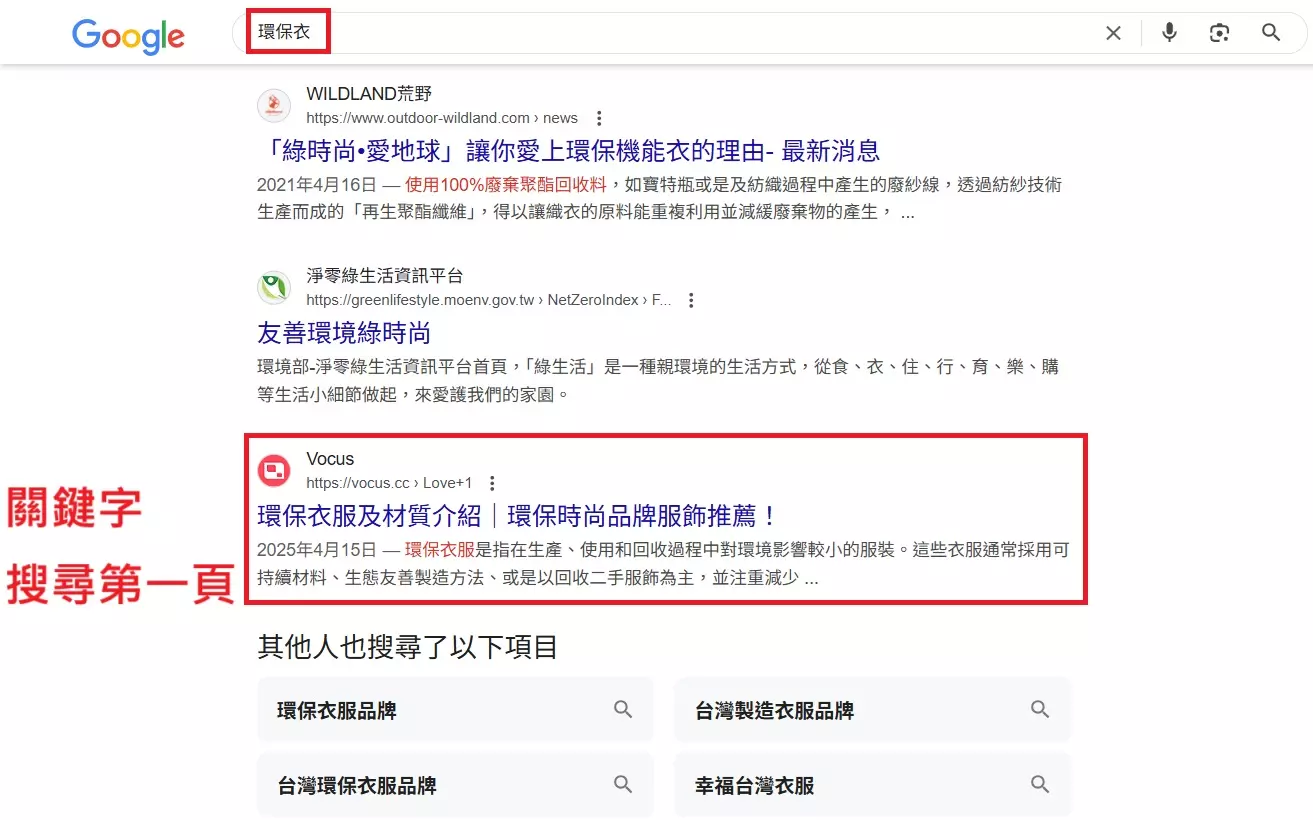Viewport: 1313px width, 820px height.
Task: Click the Vocus site favicon
Action: tap(273, 470)
